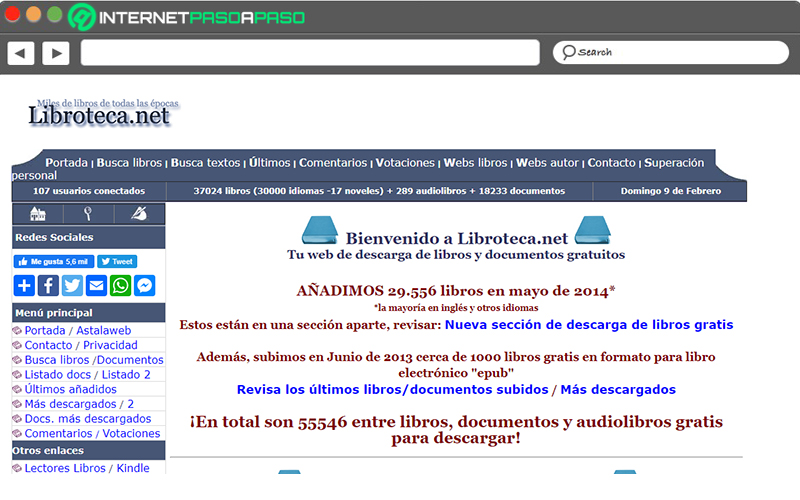Open Votaciones in top navigation
Screen dimensions: 800x500
point(405,163)
